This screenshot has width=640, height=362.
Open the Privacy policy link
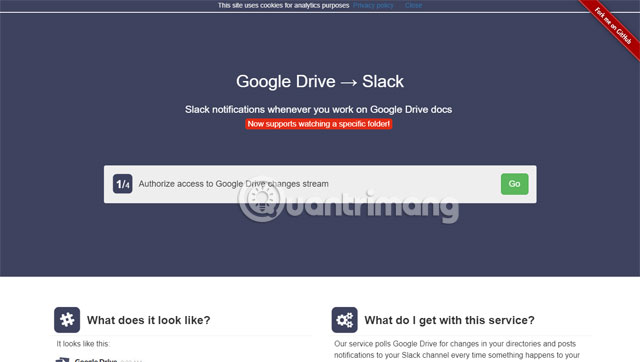point(373,5)
